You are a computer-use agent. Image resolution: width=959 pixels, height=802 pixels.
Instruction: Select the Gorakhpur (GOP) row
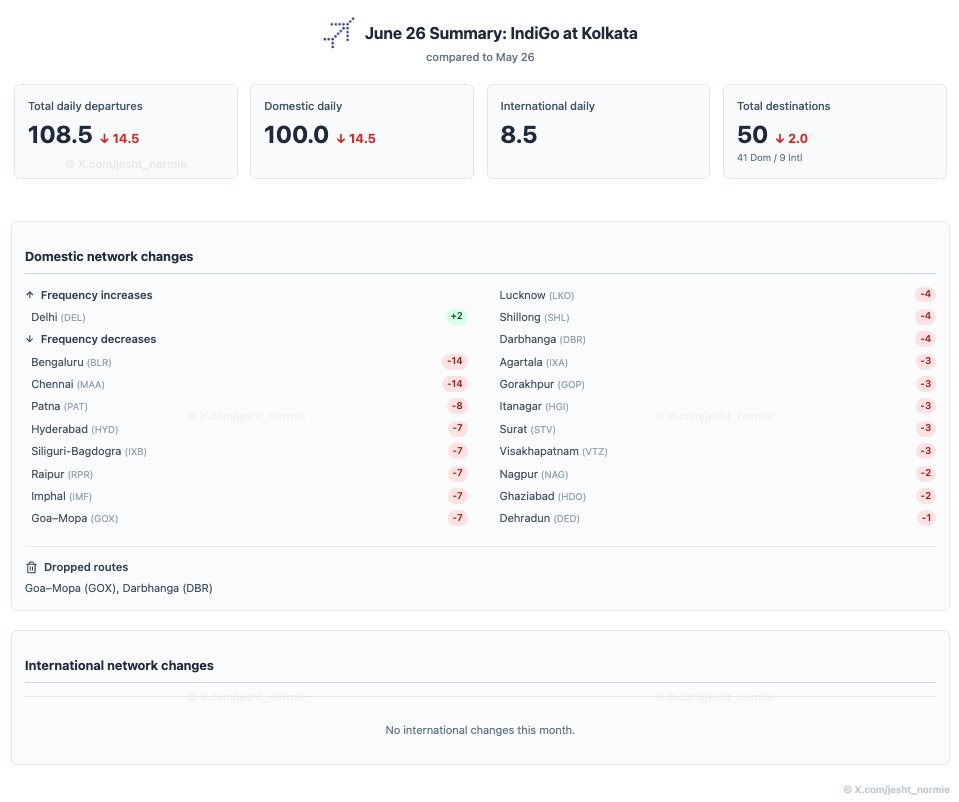point(717,384)
